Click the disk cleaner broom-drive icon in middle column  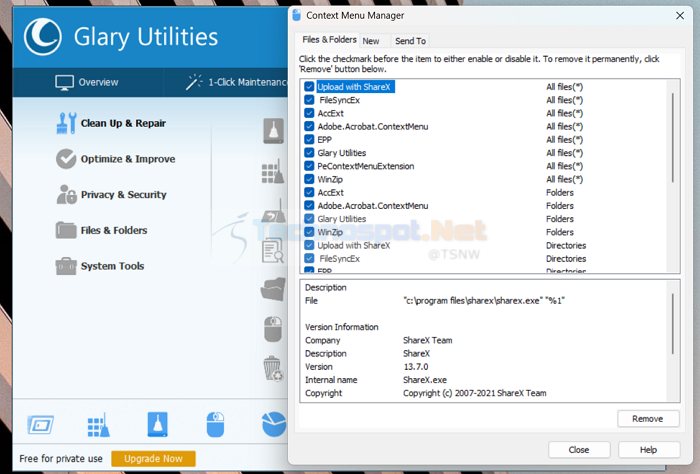click(273, 131)
